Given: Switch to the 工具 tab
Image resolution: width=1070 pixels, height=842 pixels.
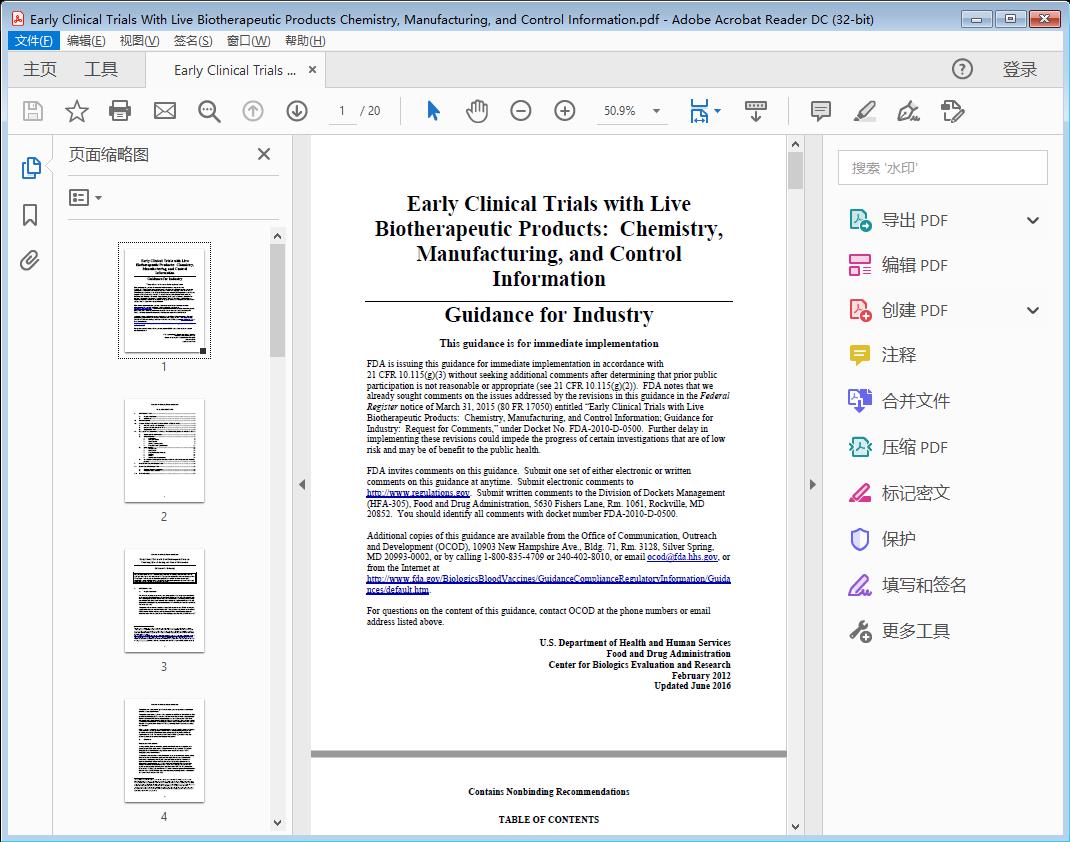Looking at the screenshot, I should [99, 69].
